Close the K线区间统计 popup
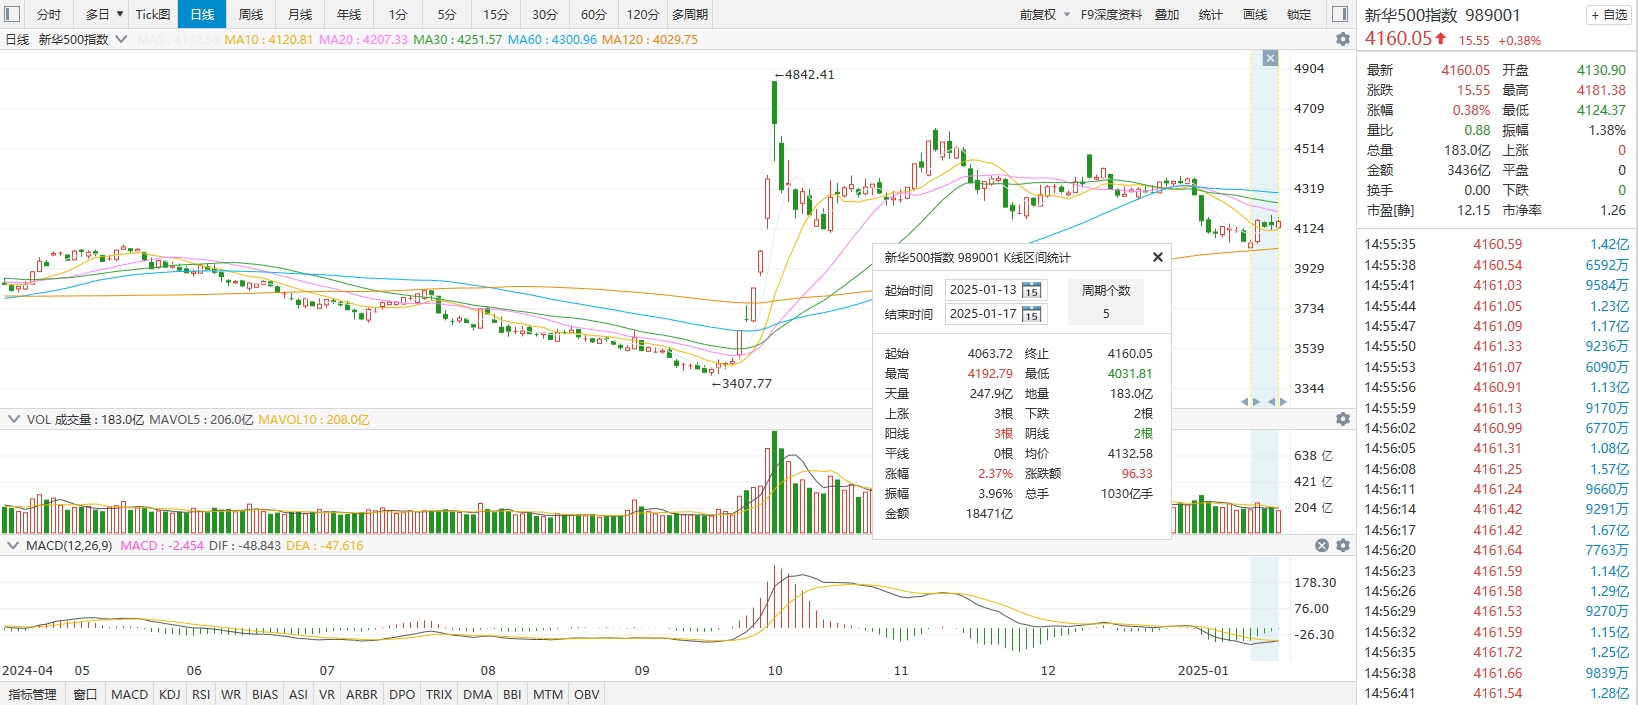Screen dimensions: 1638x705 coord(1157,257)
